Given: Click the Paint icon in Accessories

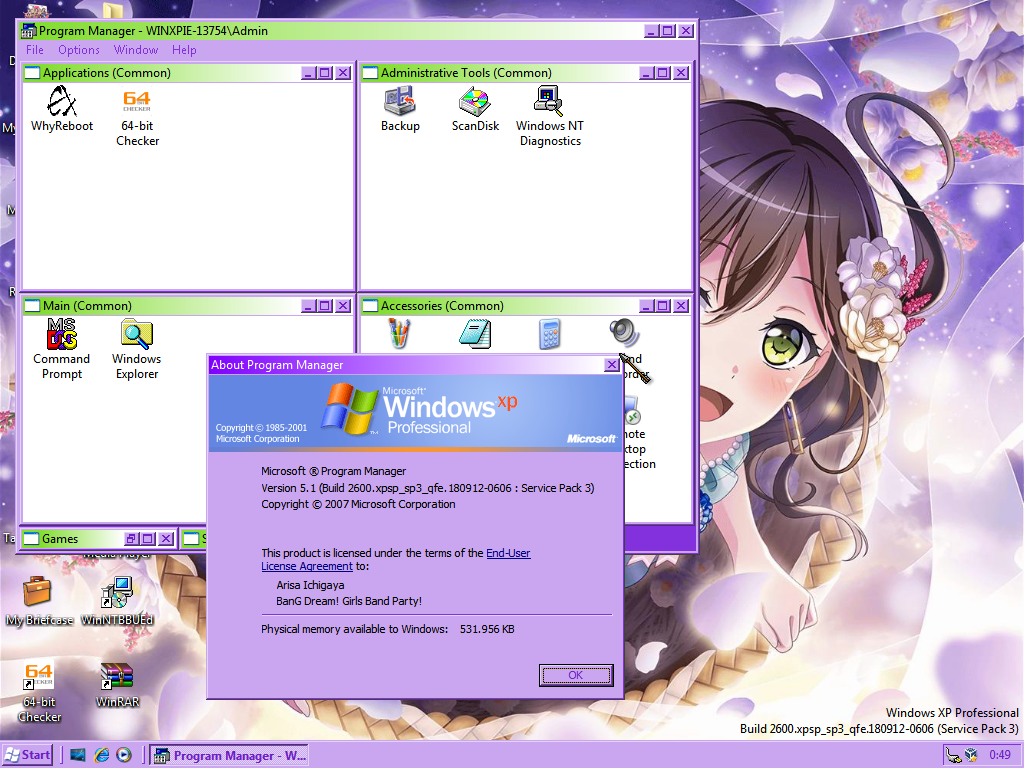Looking at the screenshot, I should tap(400, 334).
